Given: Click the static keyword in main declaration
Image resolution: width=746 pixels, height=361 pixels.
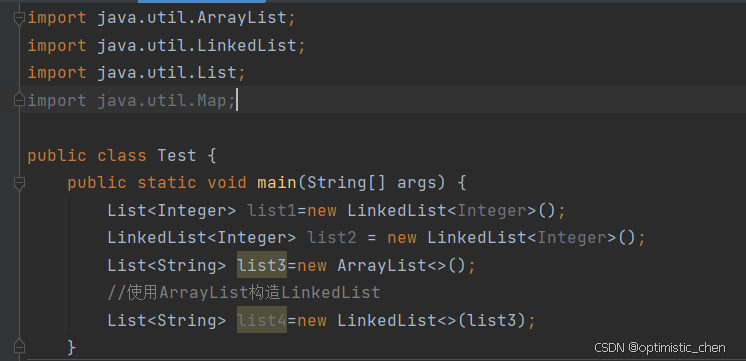Looking at the screenshot, I should (167, 183).
